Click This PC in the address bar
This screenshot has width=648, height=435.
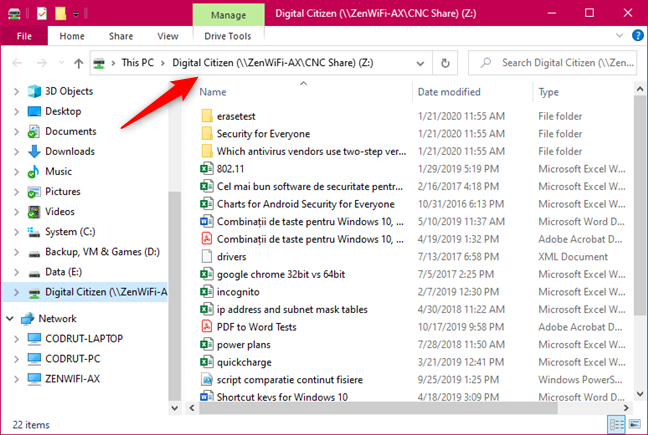[x=138, y=63]
